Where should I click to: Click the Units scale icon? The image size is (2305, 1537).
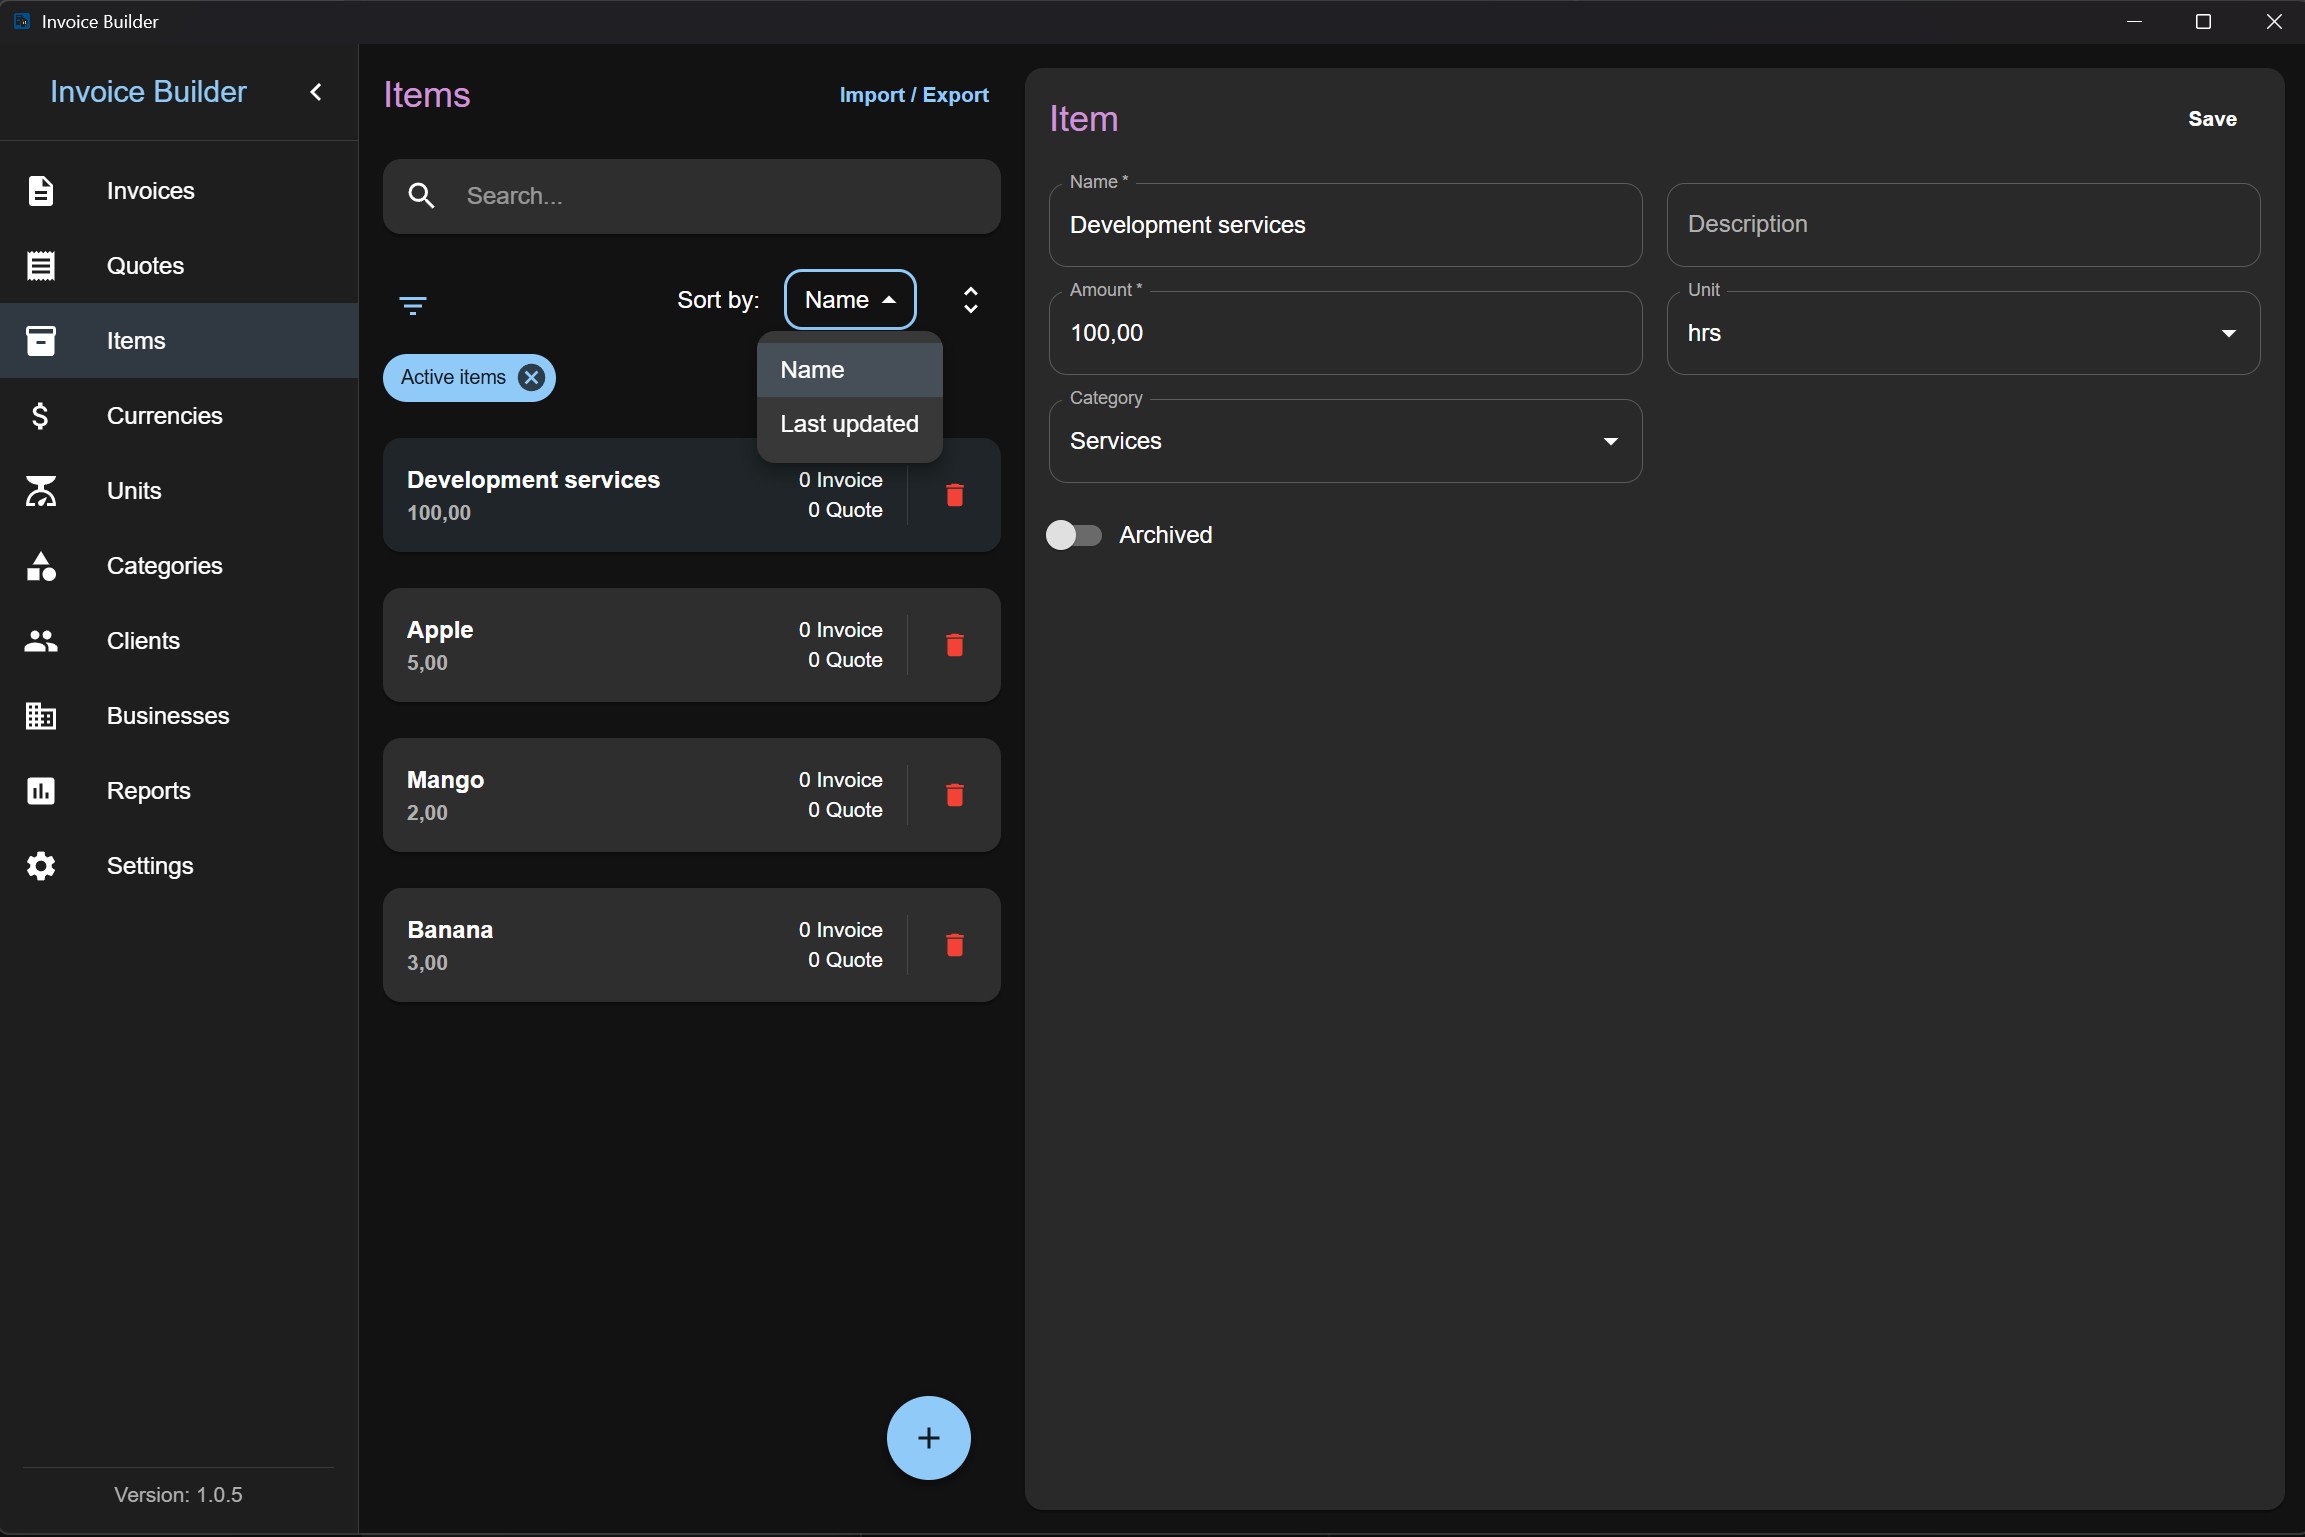(x=41, y=491)
